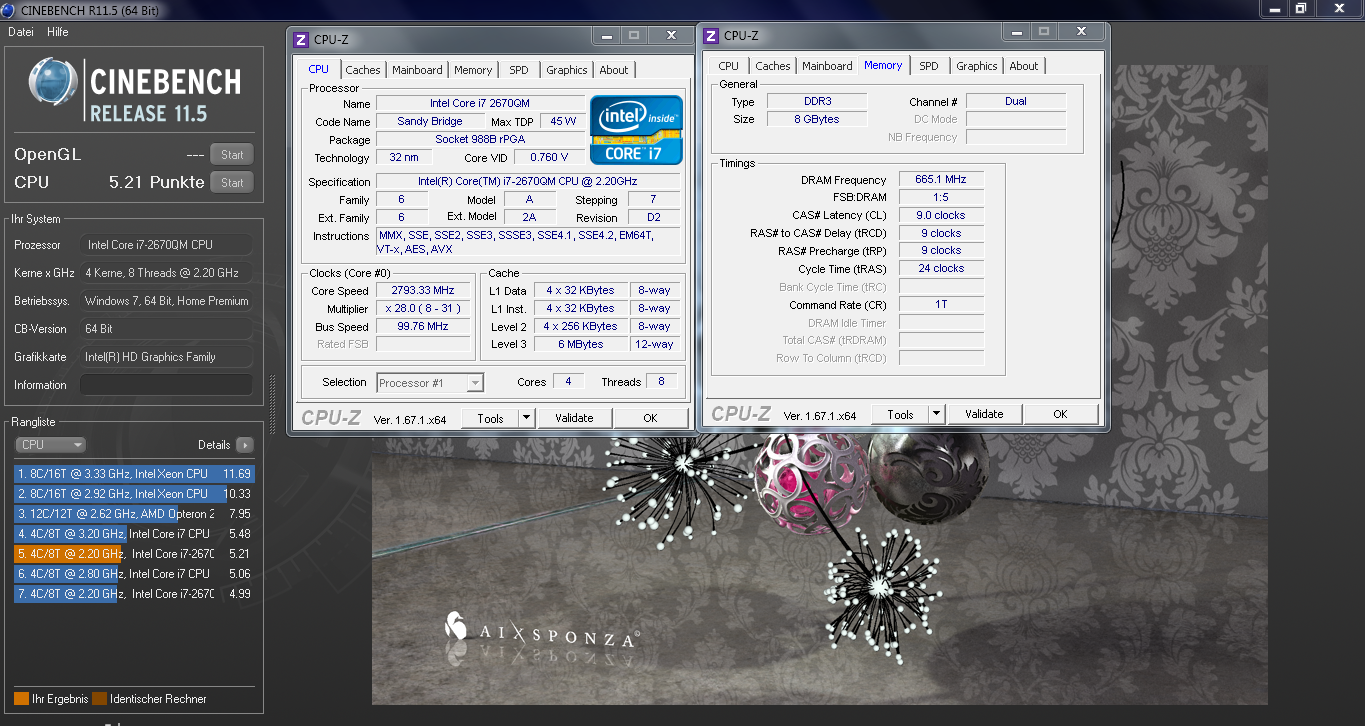The image size is (1365, 726).
Task: Switch to Memory tab in left CPU-Z window
Action: (473, 70)
